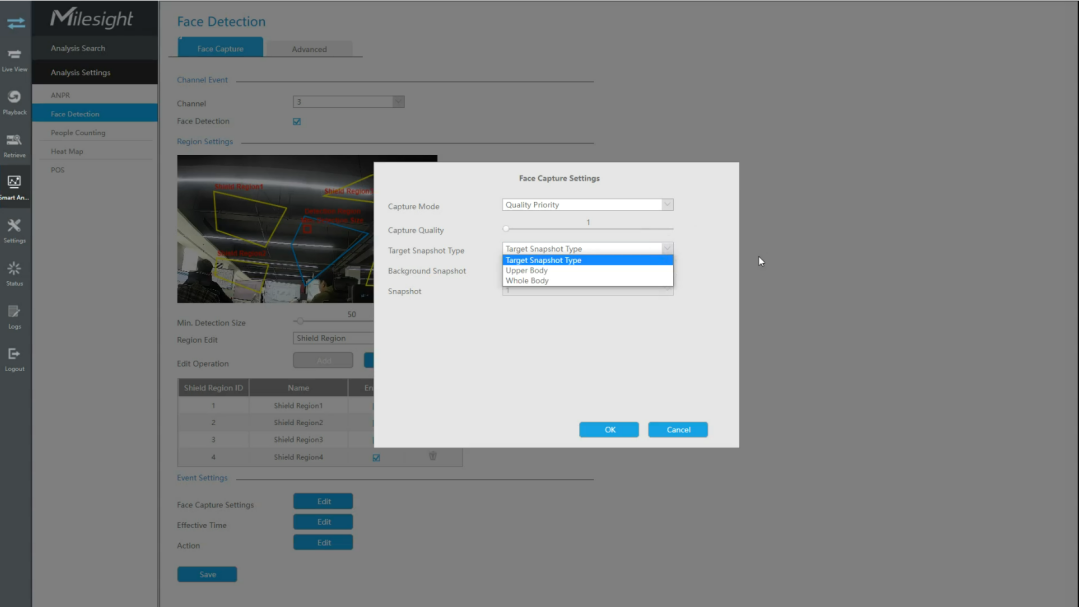Select Shield Region3 table row name
The width and height of the screenshot is (1079, 607).
[x=298, y=439]
